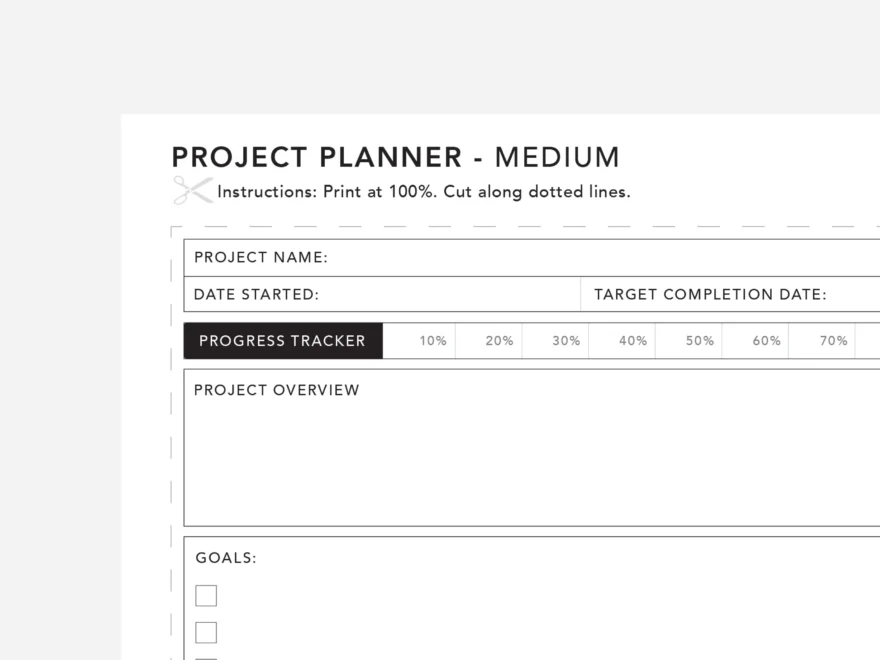The image size is (880, 660).
Task: Select the 70% progress cell
Action: click(822, 341)
